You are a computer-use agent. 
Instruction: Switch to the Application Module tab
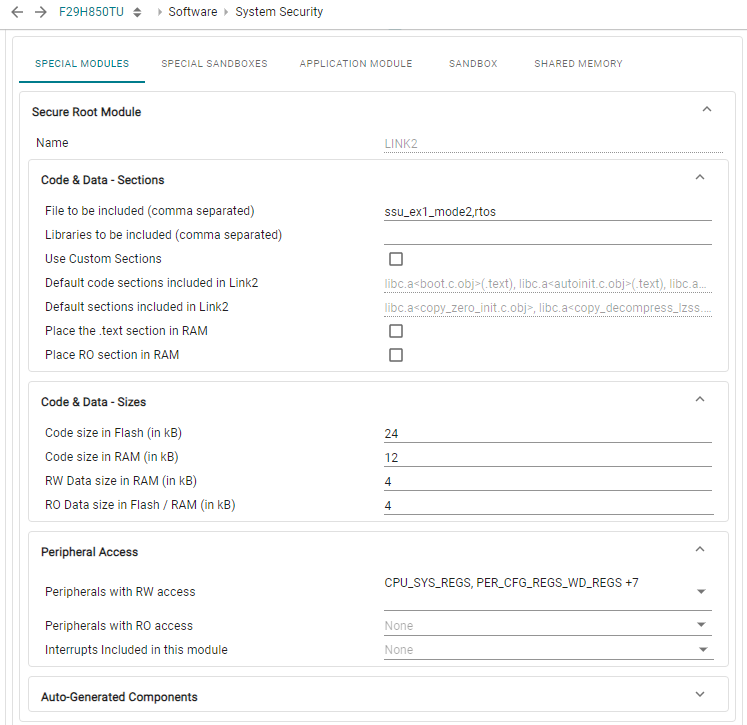pyautogui.click(x=356, y=64)
